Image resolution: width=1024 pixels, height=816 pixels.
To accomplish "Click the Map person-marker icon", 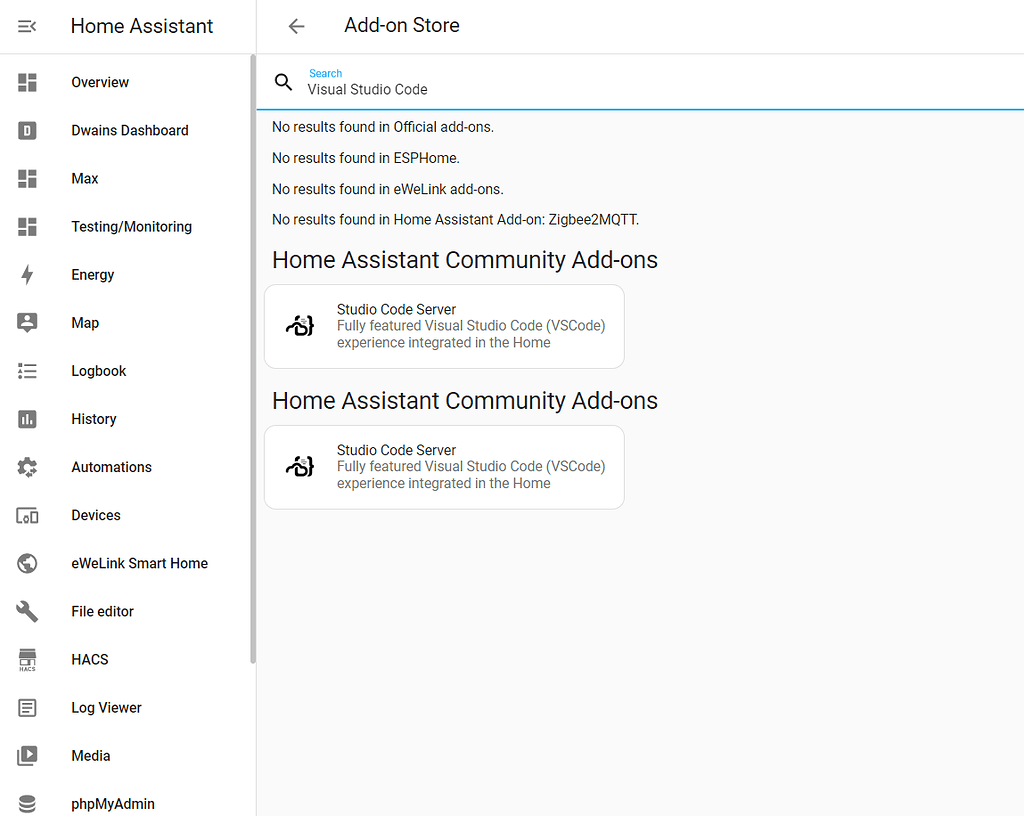I will pos(27,323).
